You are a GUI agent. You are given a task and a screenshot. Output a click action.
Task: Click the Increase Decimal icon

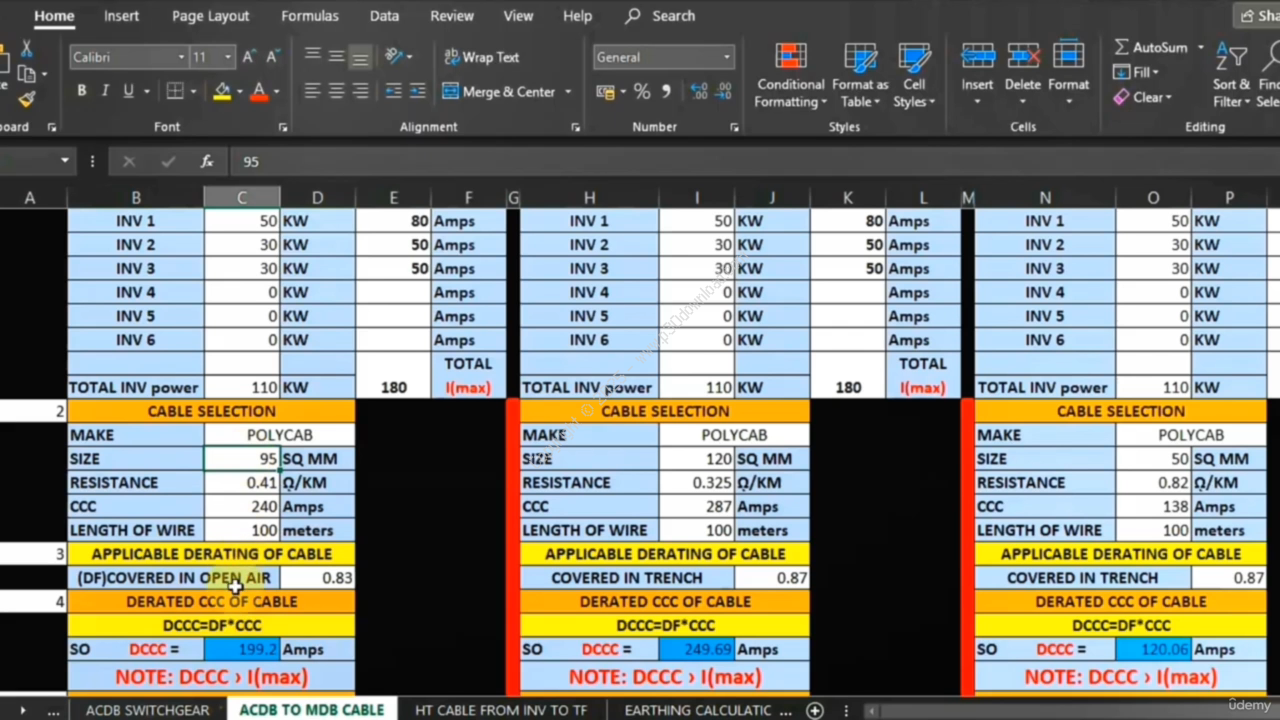699,92
